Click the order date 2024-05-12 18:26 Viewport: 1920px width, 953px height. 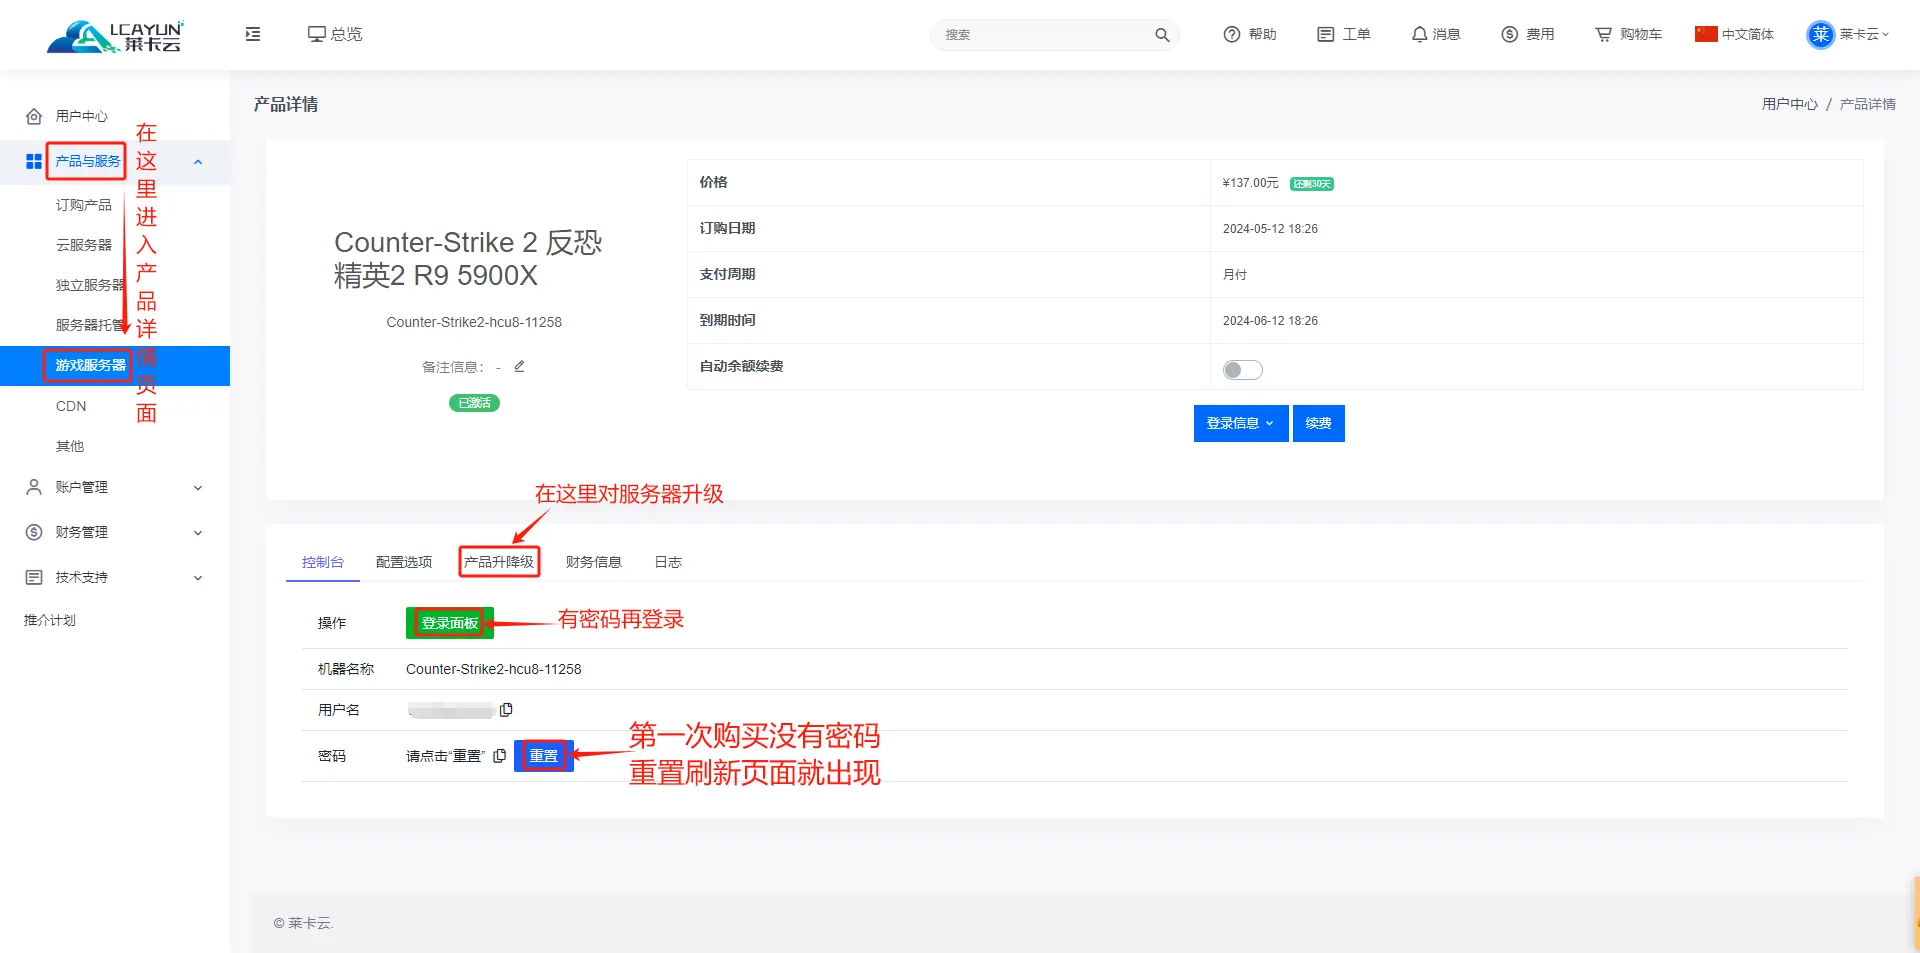1270,229
